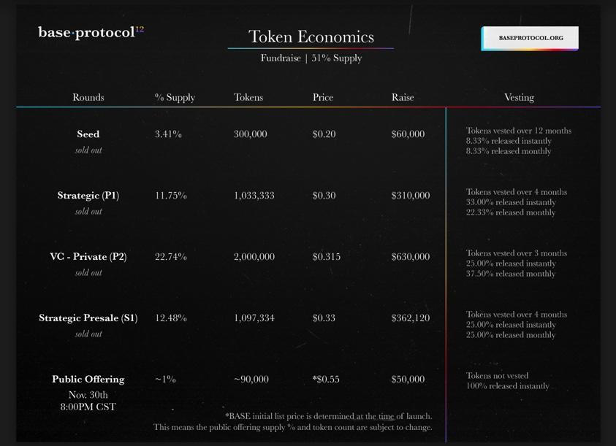Select the Strategic Presale (S1) label
This screenshot has height=447, width=616.
tap(88, 318)
